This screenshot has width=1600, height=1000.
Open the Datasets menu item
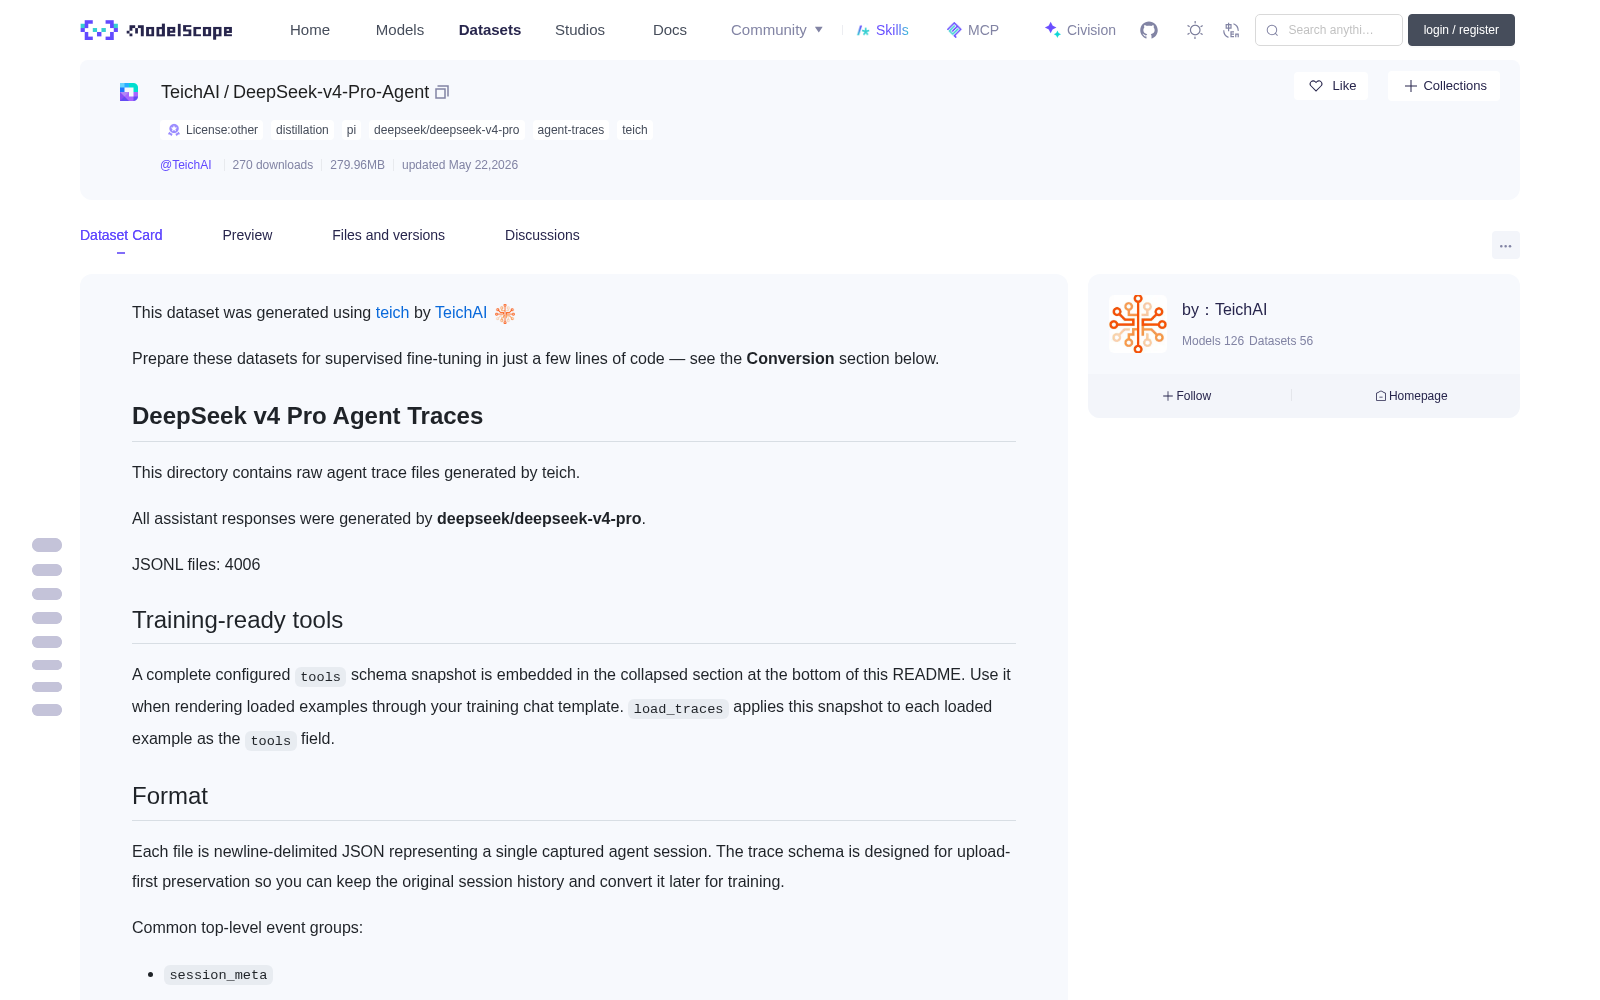tap(490, 30)
